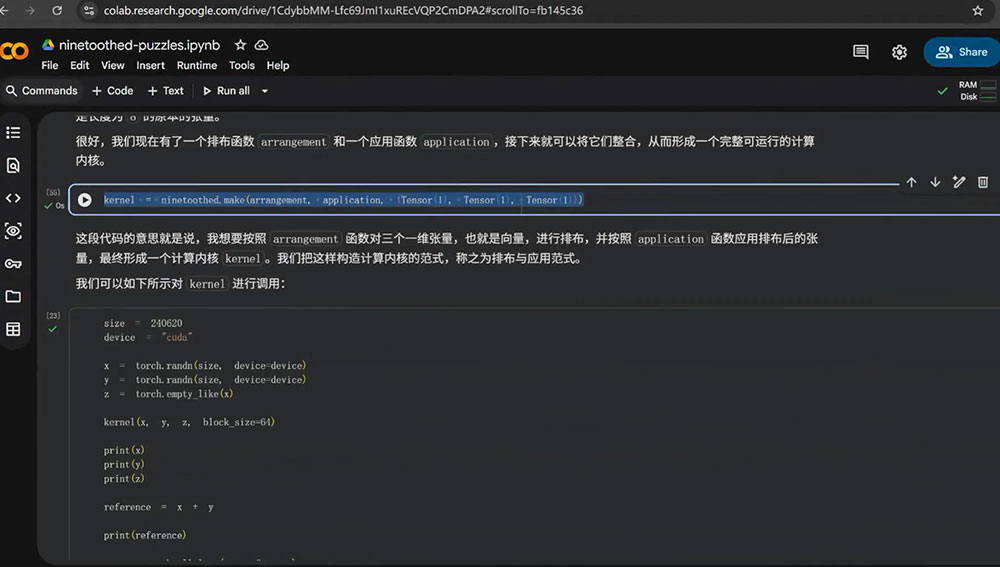Open find and replace sidebar icon

(x=13, y=166)
